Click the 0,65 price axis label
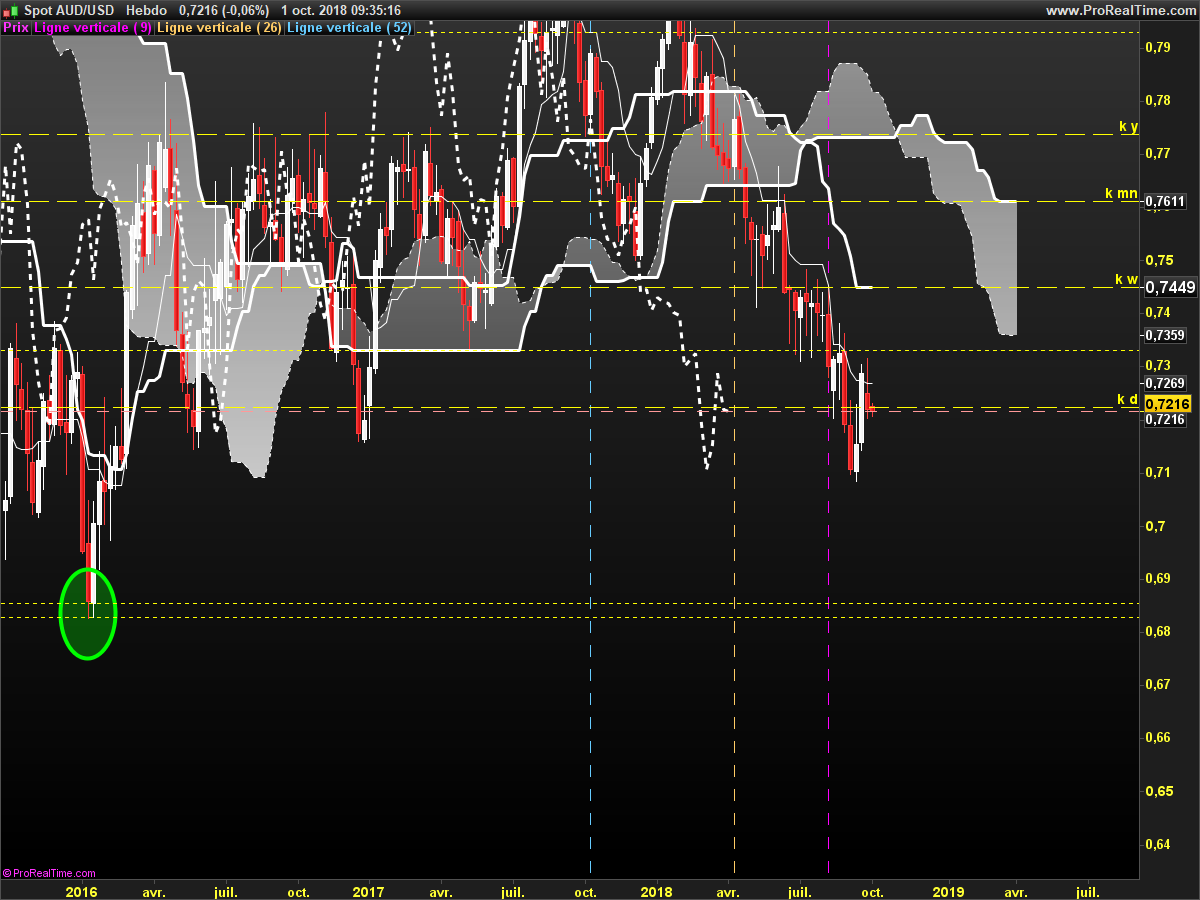This screenshot has width=1200, height=900. (x=1159, y=791)
